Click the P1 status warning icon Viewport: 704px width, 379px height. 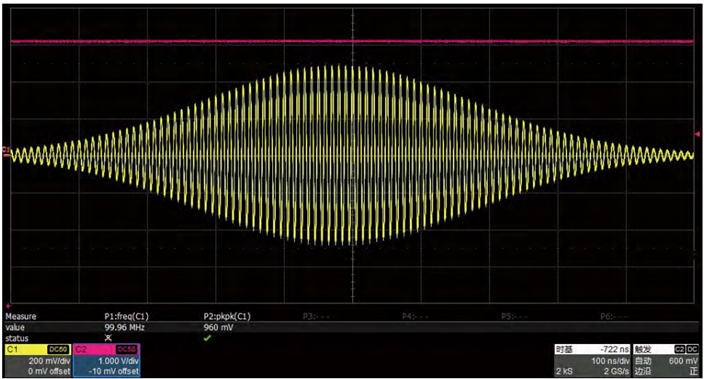coord(108,338)
